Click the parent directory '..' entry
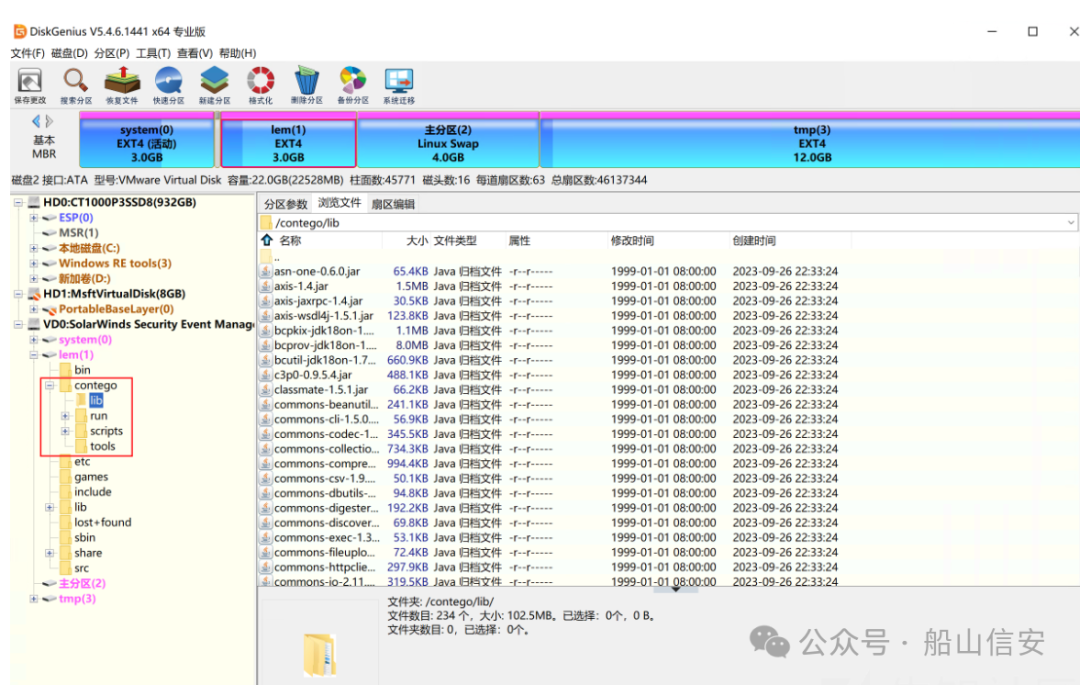The height and width of the screenshot is (685, 1080). tap(277, 257)
